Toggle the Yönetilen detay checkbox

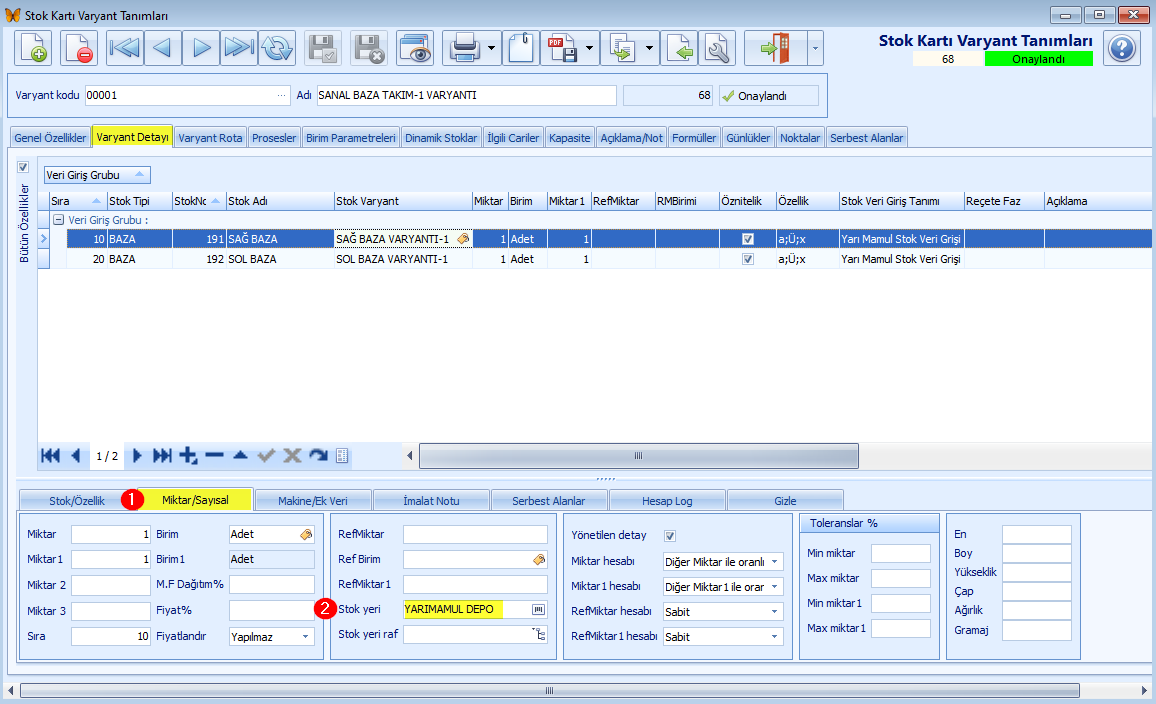click(669, 536)
